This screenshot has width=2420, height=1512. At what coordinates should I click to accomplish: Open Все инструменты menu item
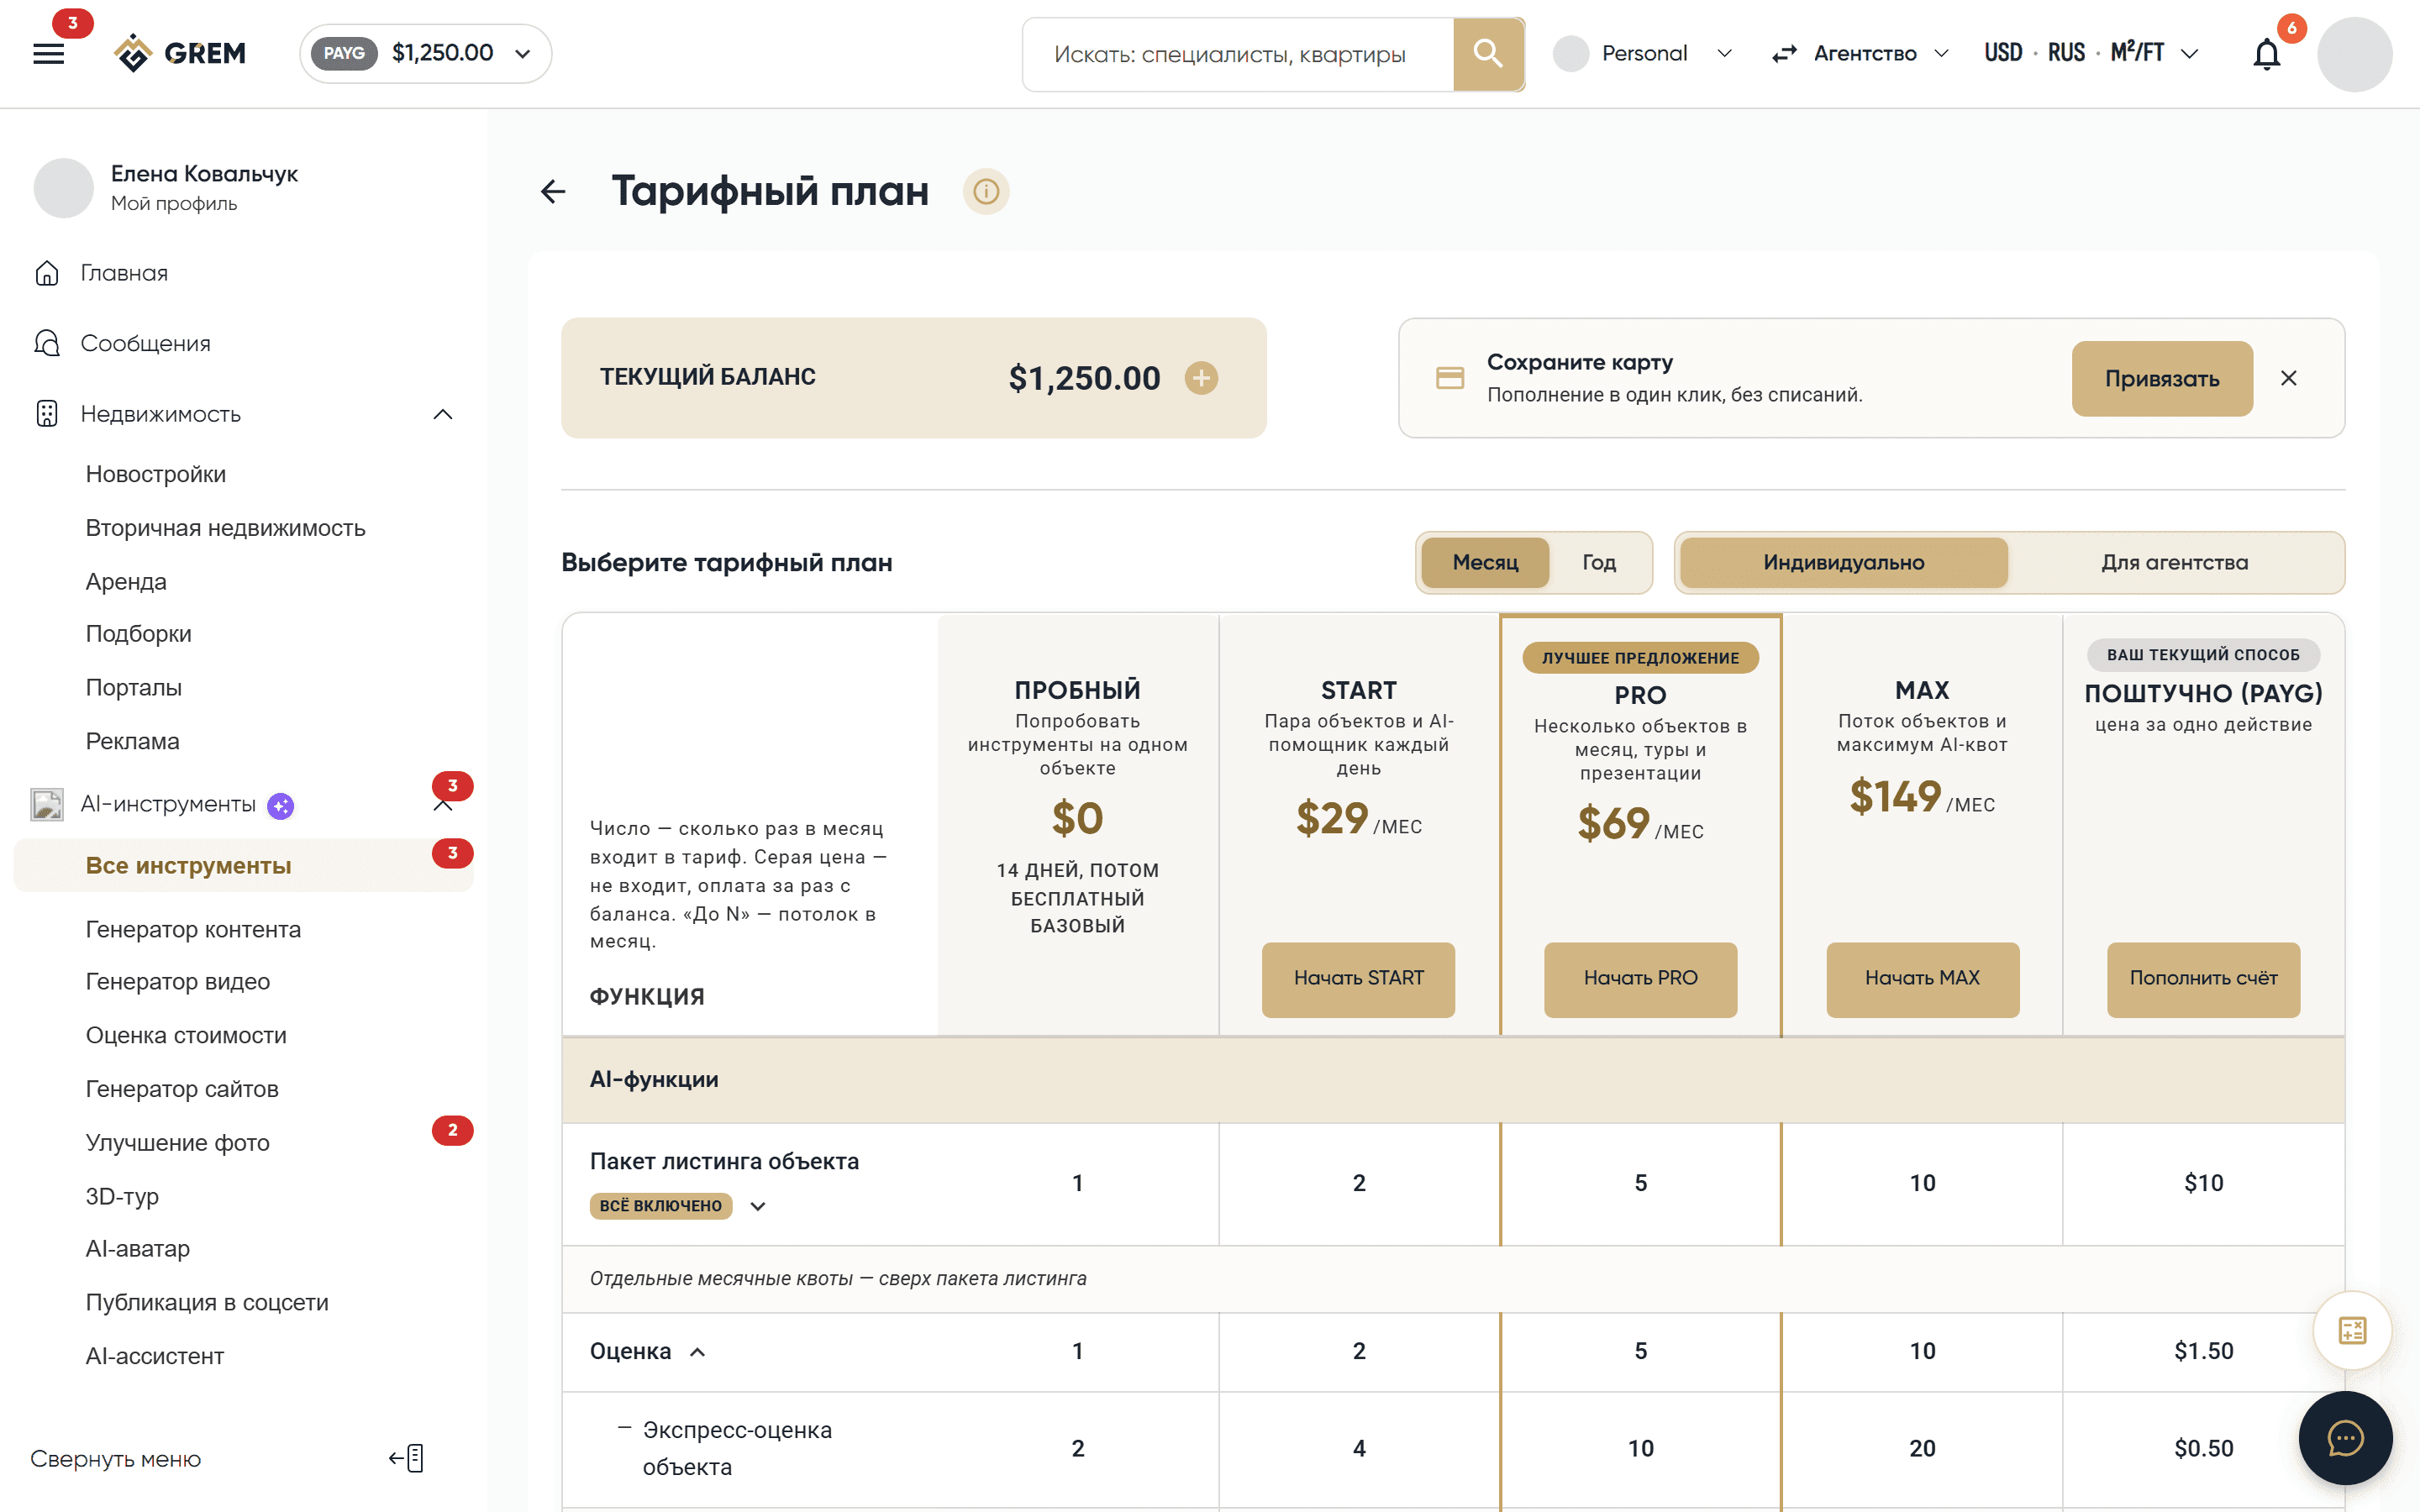244,865
